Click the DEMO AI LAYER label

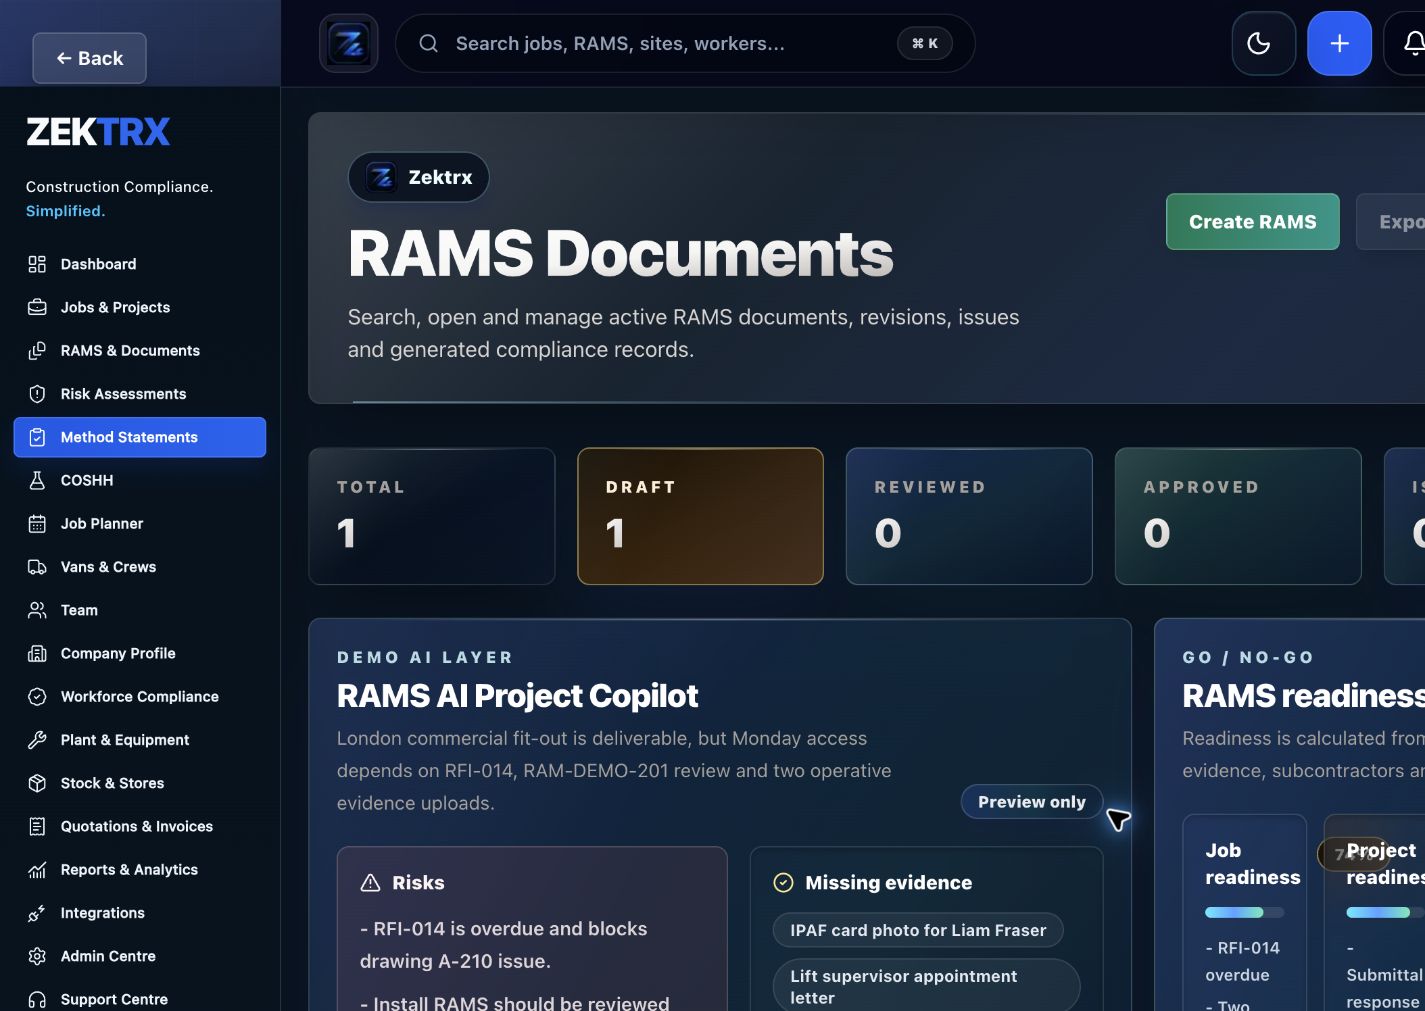[425, 657]
